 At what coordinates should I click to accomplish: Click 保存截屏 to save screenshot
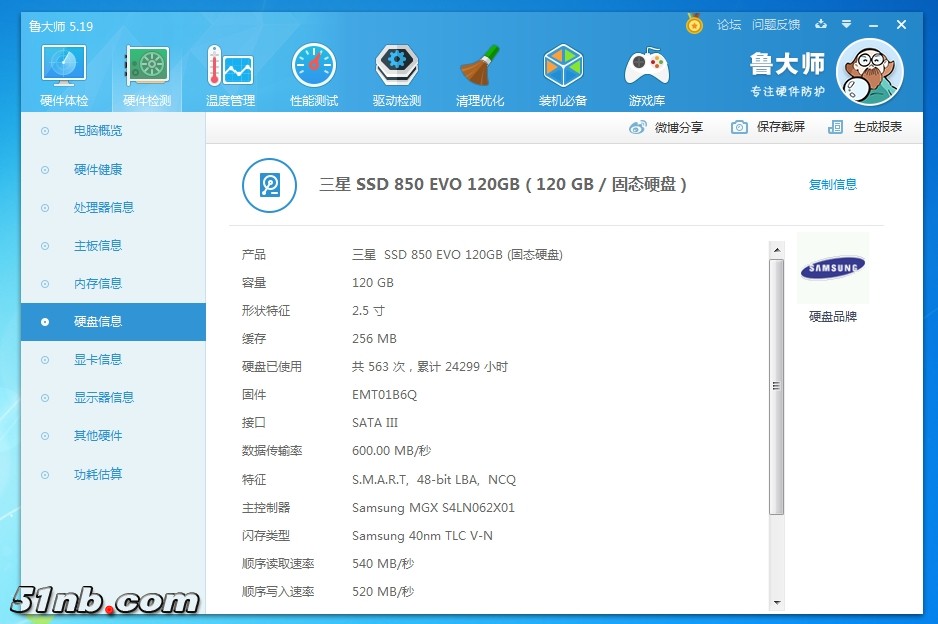click(x=768, y=127)
